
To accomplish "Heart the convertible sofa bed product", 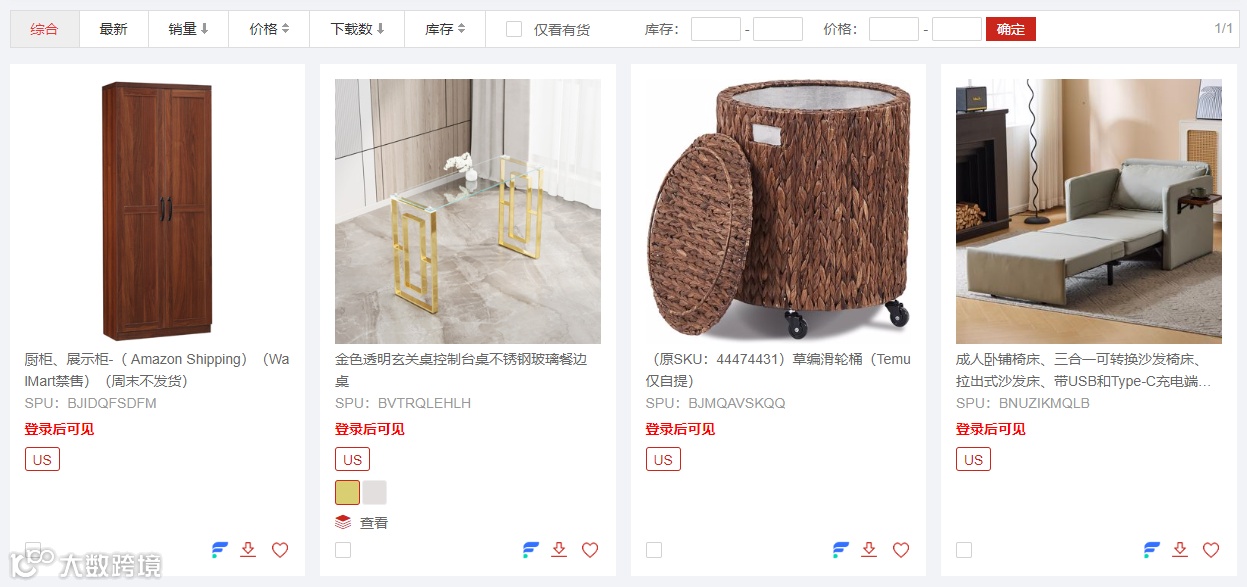I will click(x=1211, y=549).
